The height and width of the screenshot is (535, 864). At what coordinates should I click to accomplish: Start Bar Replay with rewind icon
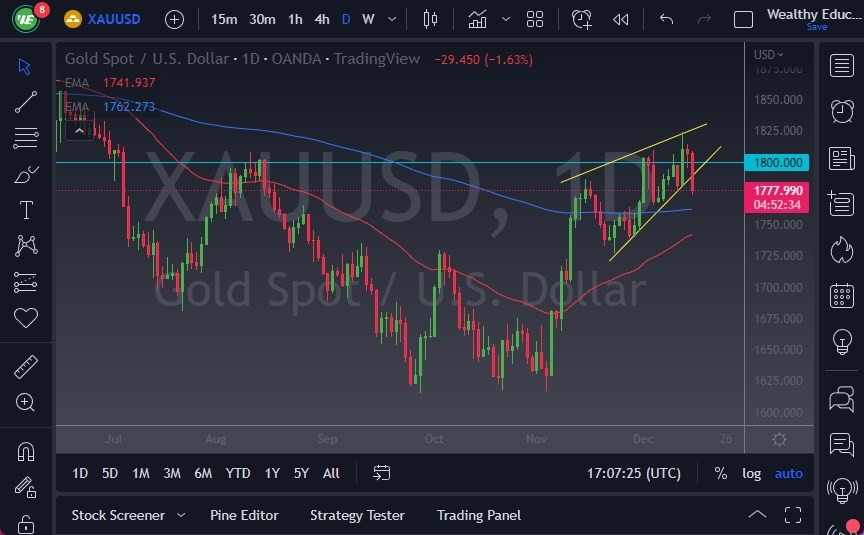coord(621,19)
